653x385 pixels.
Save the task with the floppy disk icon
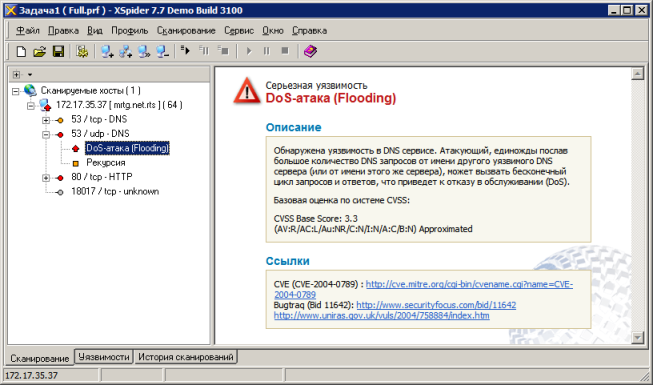tap(58, 51)
